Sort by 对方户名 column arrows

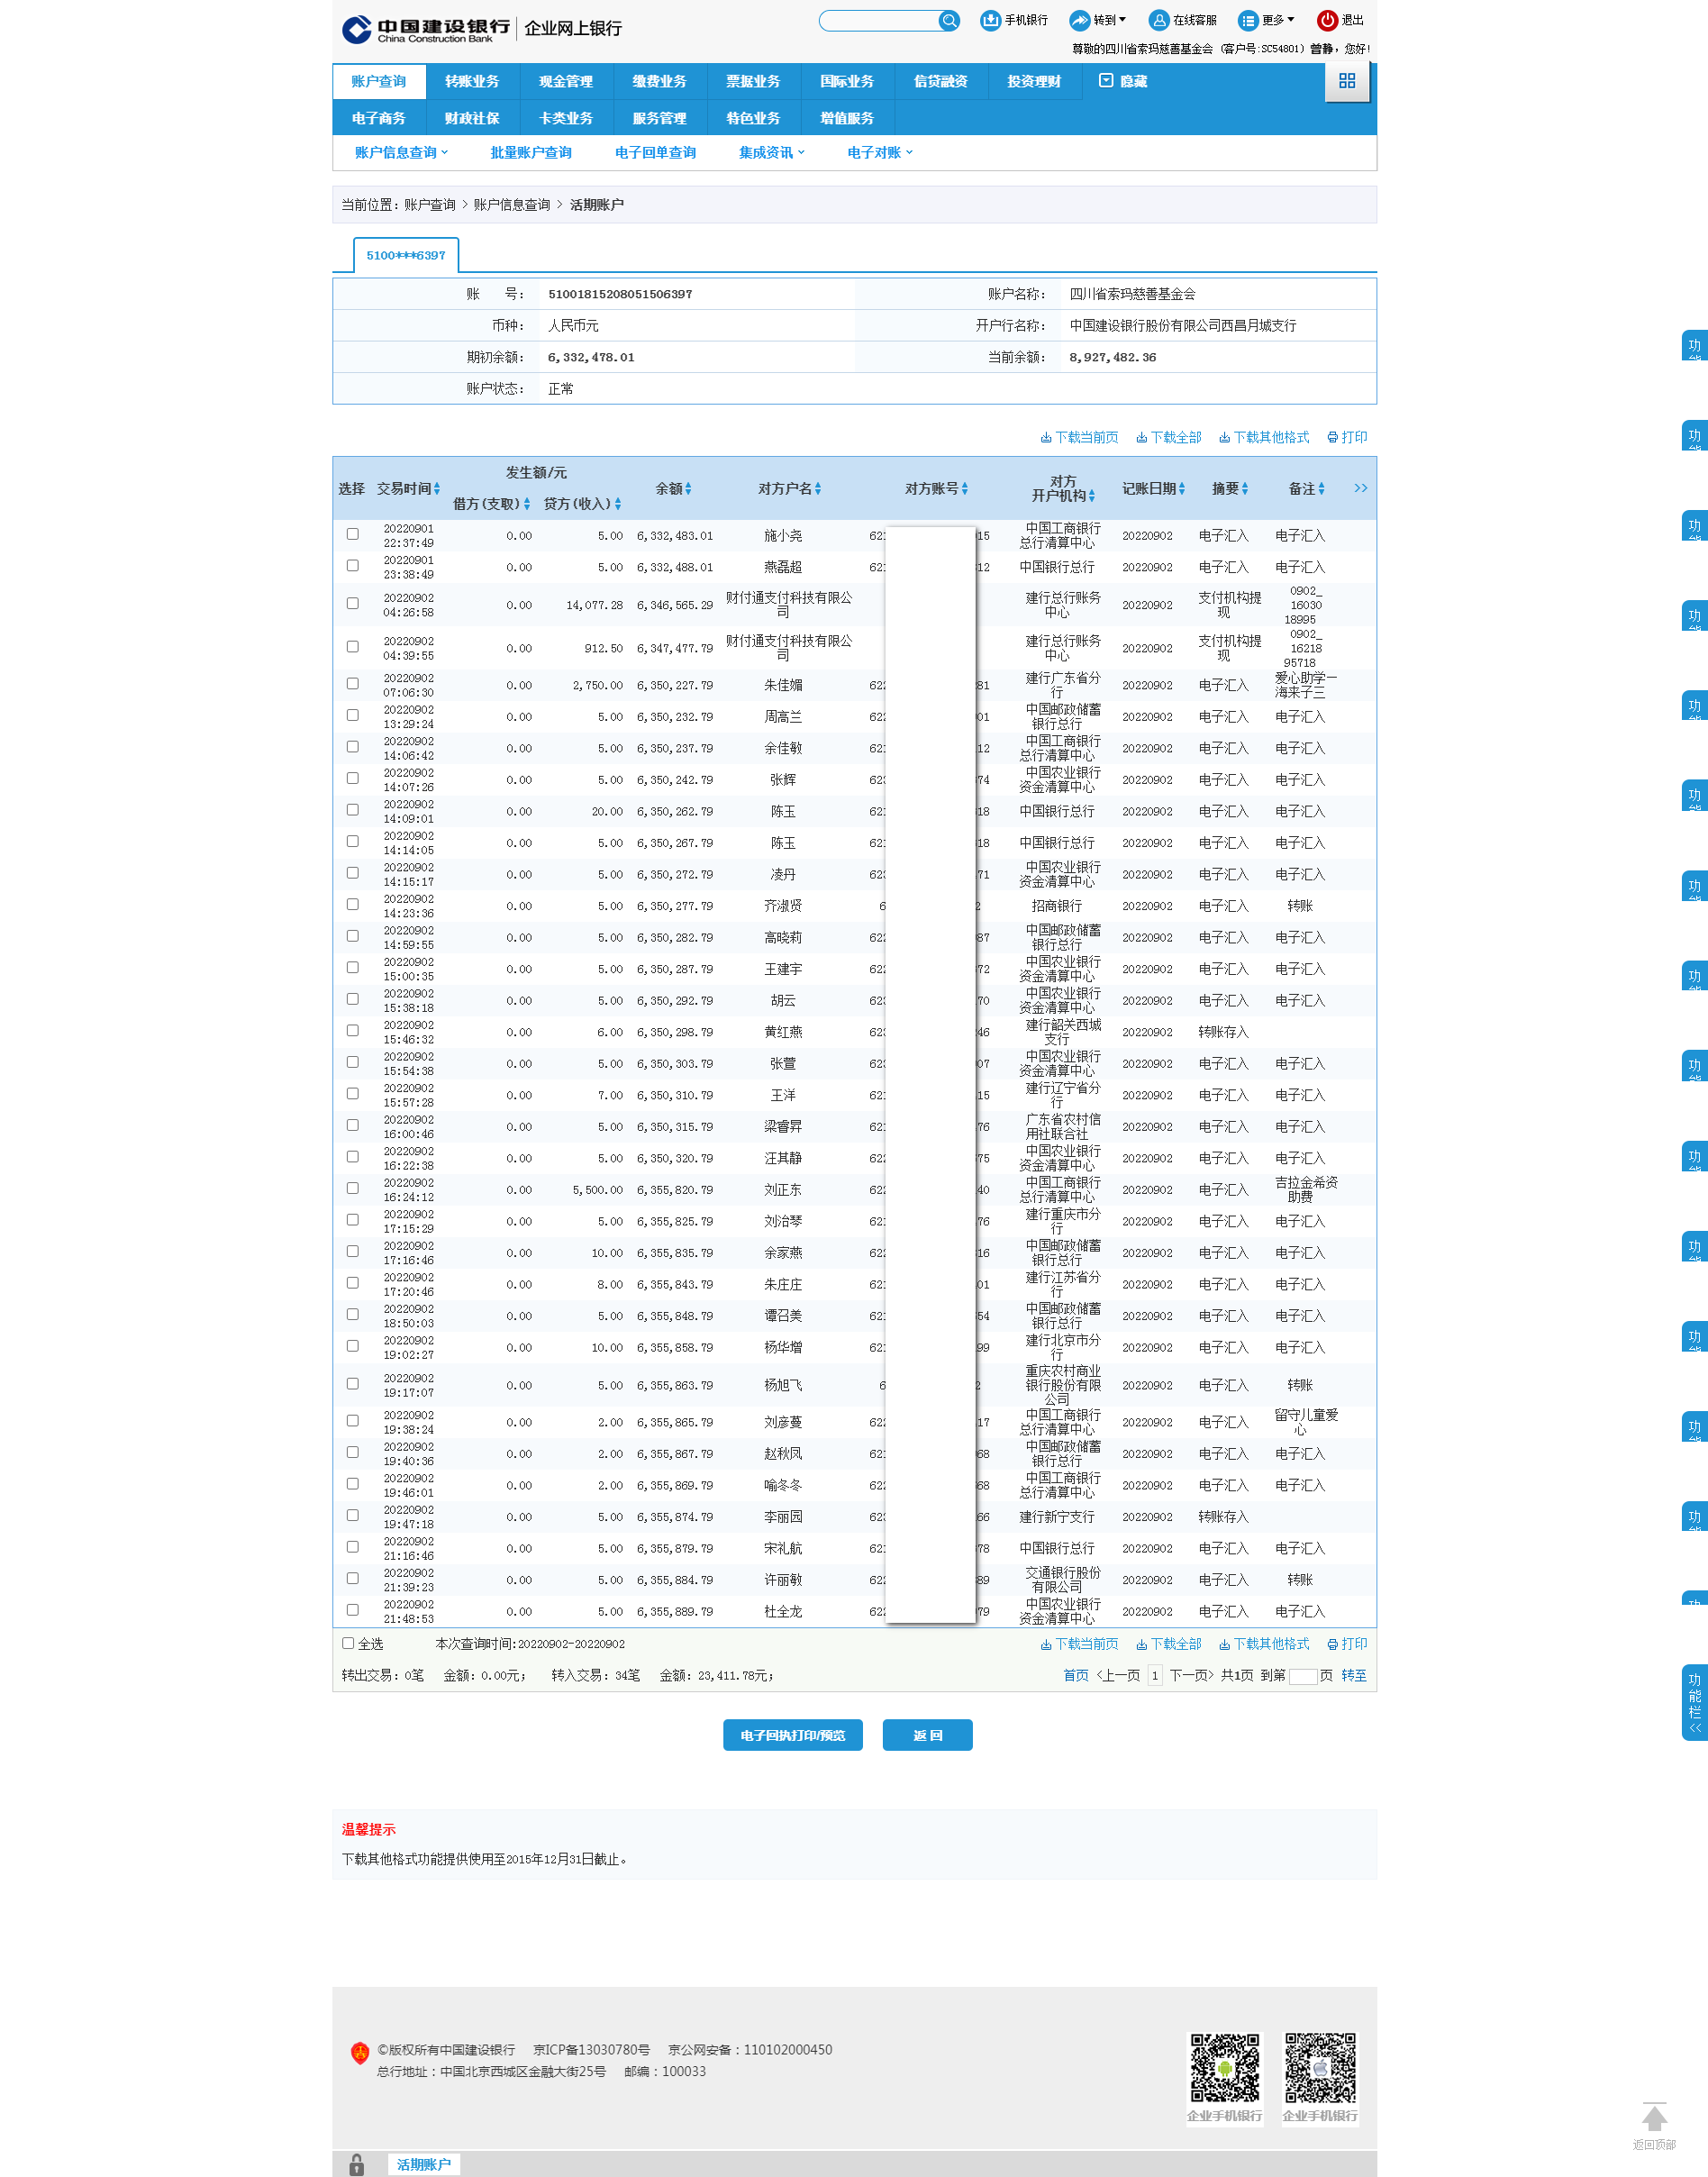pos(818,489)
